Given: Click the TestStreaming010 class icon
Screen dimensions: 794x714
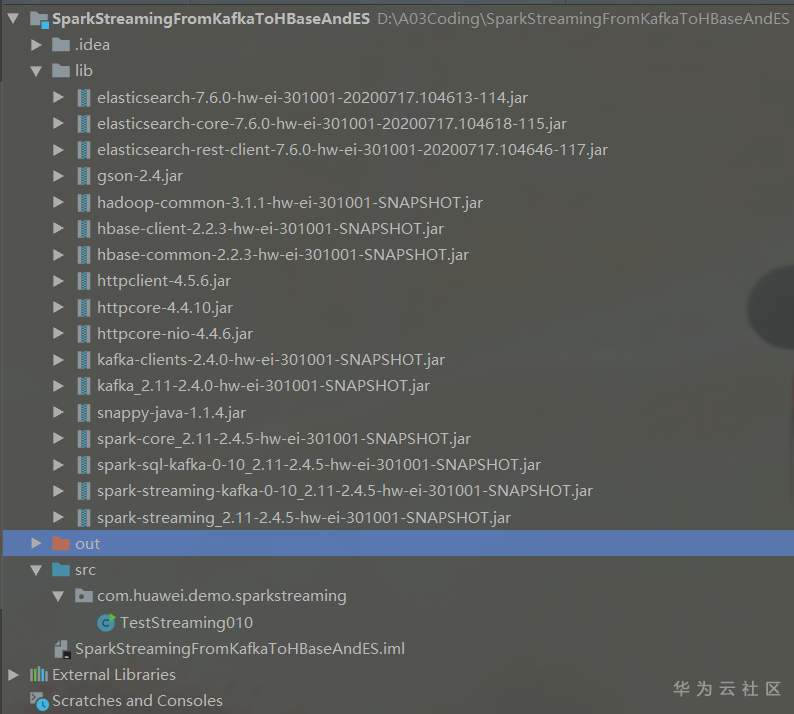Looking at the screenshot, I should 105,622.
